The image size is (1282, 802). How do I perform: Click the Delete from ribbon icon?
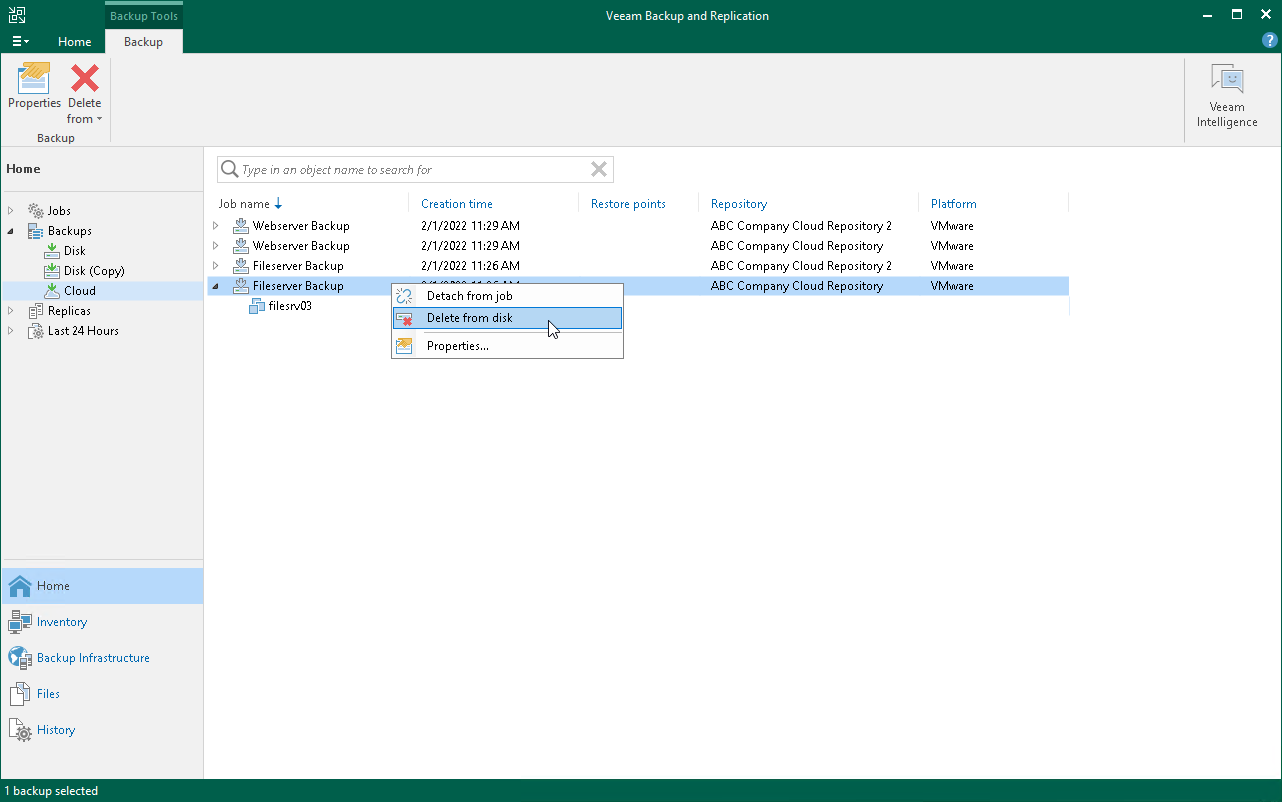coord(84,80)
